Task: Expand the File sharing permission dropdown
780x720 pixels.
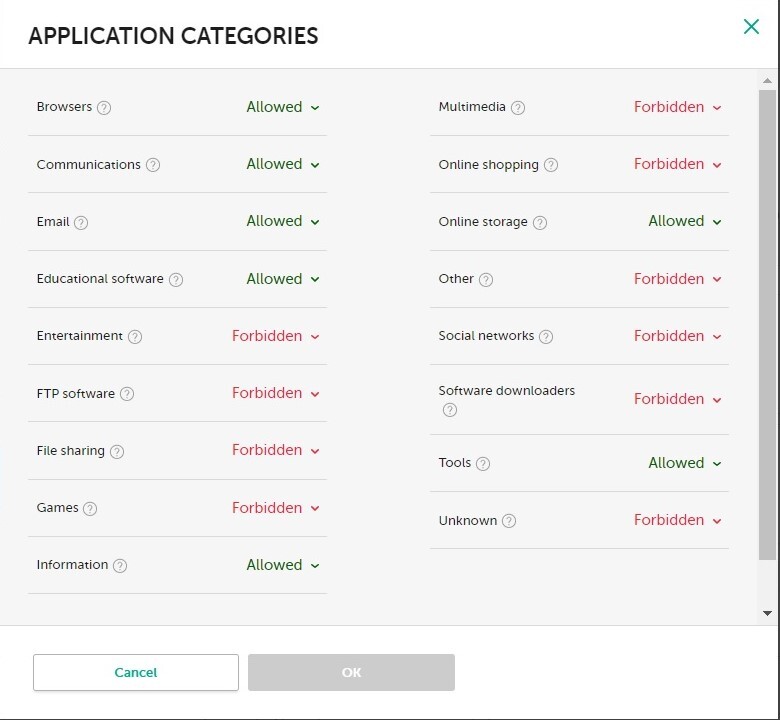Action: [276, 450]
